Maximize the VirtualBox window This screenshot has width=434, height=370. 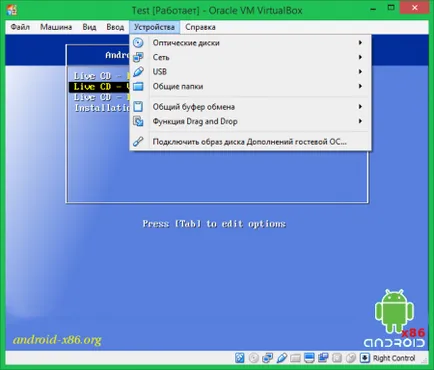click(391, 8)
